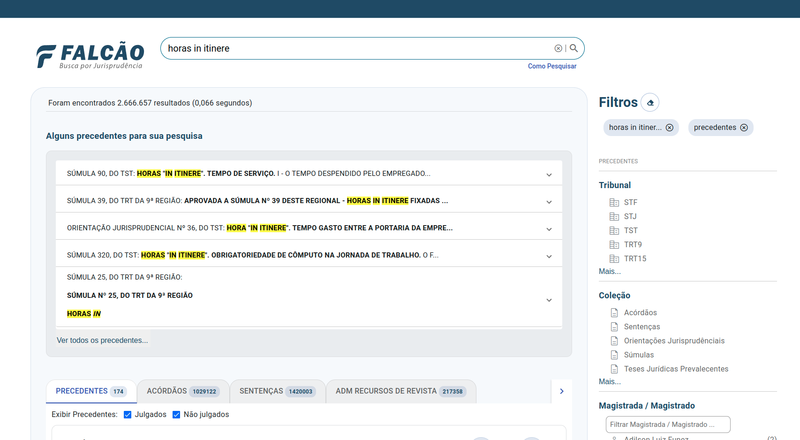The image size is (800, 440).
Task: Show more collections via Mais link
Action: (x=610, y=382)
